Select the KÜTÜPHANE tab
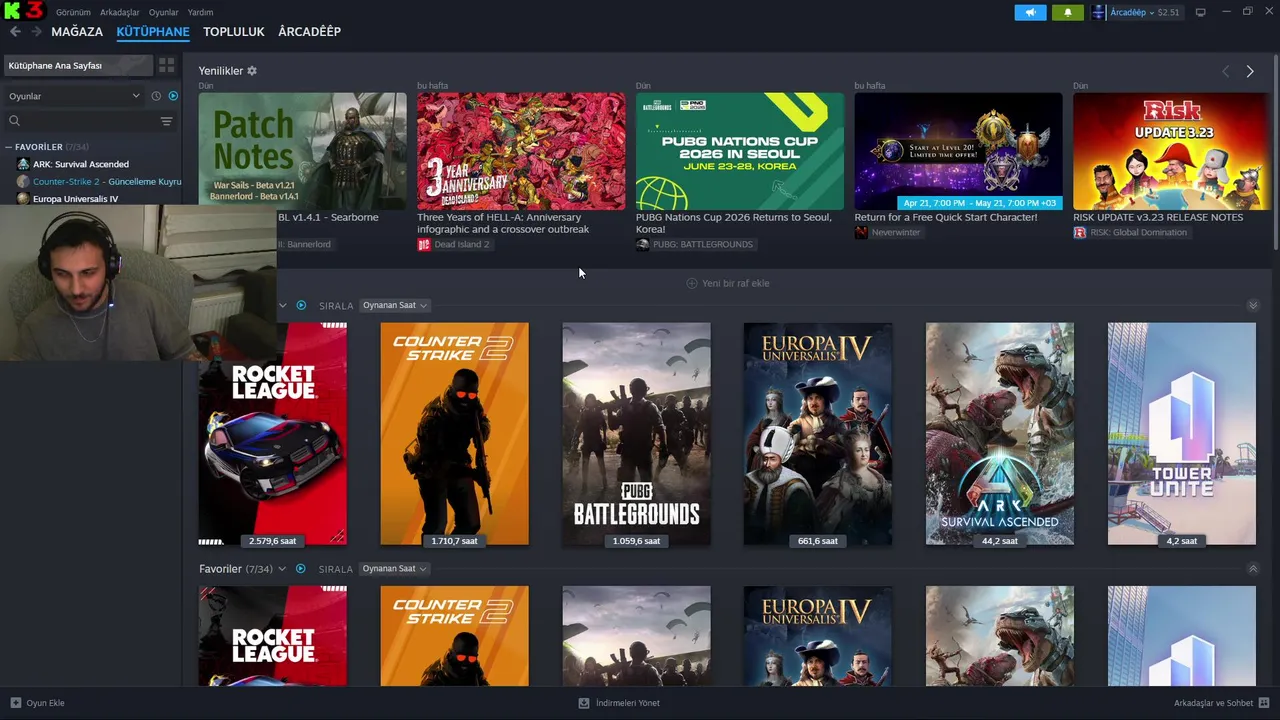The image size is (1280, 720). tap(153, 32)
